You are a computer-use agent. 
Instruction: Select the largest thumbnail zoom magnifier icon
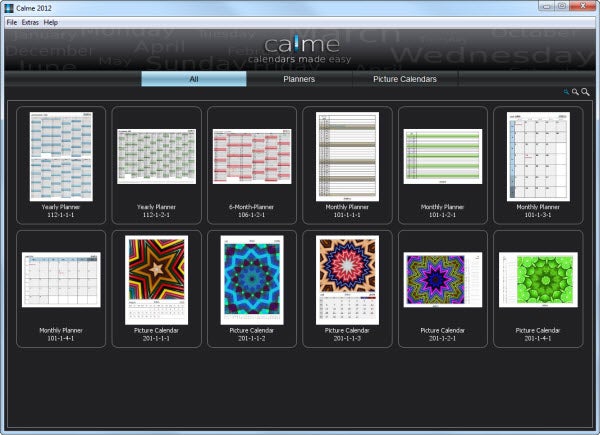[585, 92]
